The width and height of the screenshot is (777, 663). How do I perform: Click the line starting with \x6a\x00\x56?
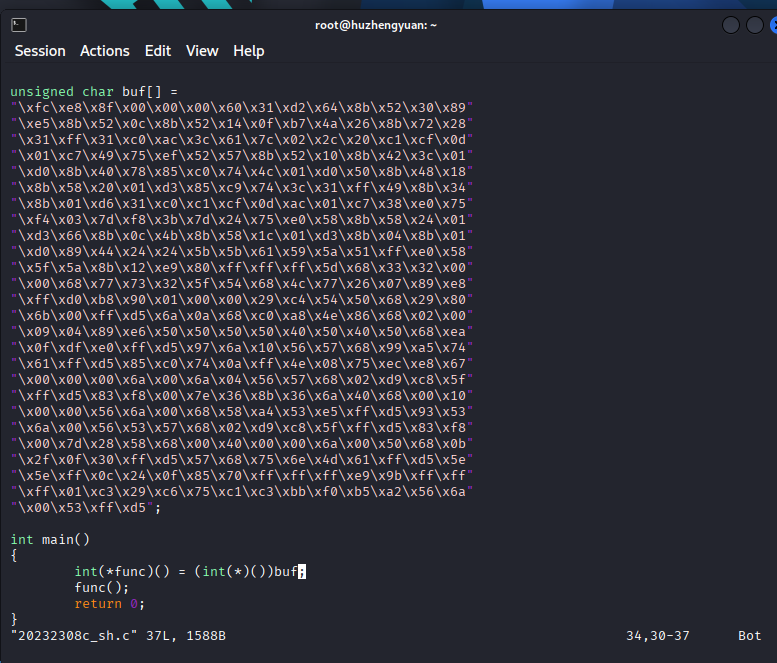[242, 428]
